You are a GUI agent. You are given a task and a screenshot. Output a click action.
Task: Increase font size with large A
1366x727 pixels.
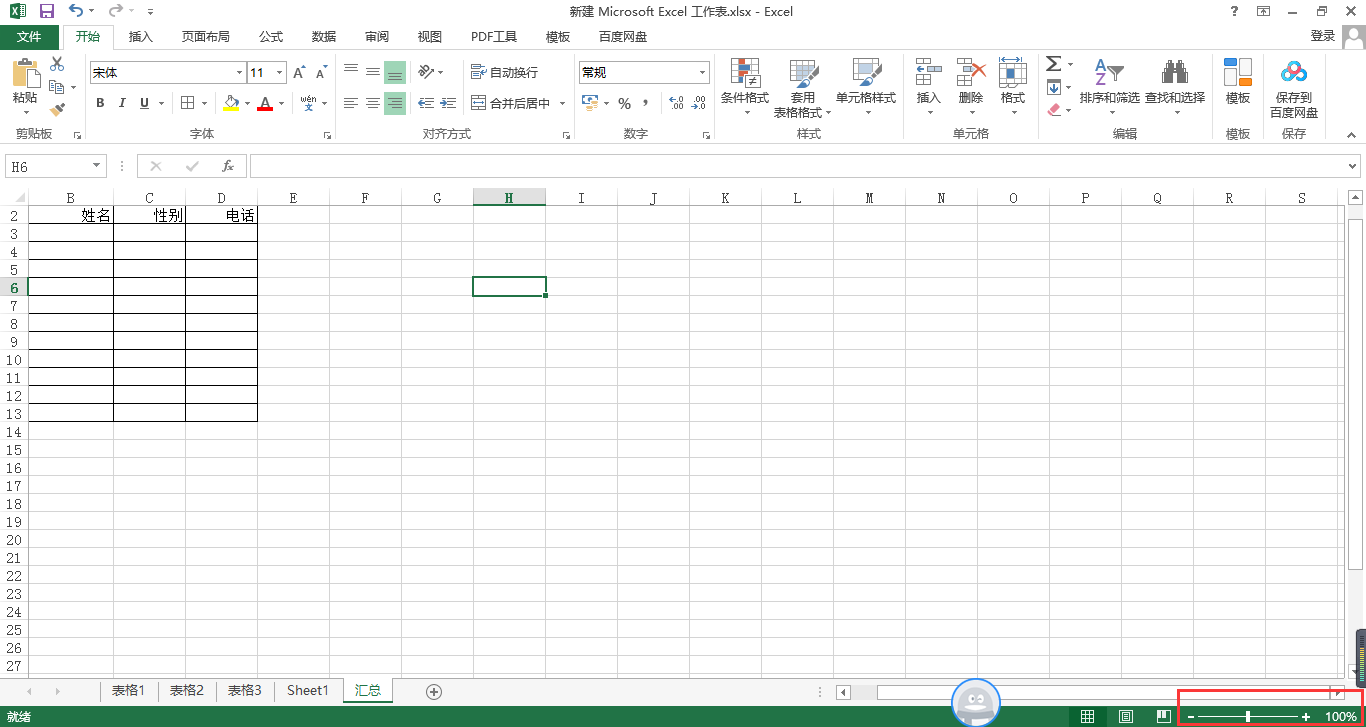tap(299, 73)
